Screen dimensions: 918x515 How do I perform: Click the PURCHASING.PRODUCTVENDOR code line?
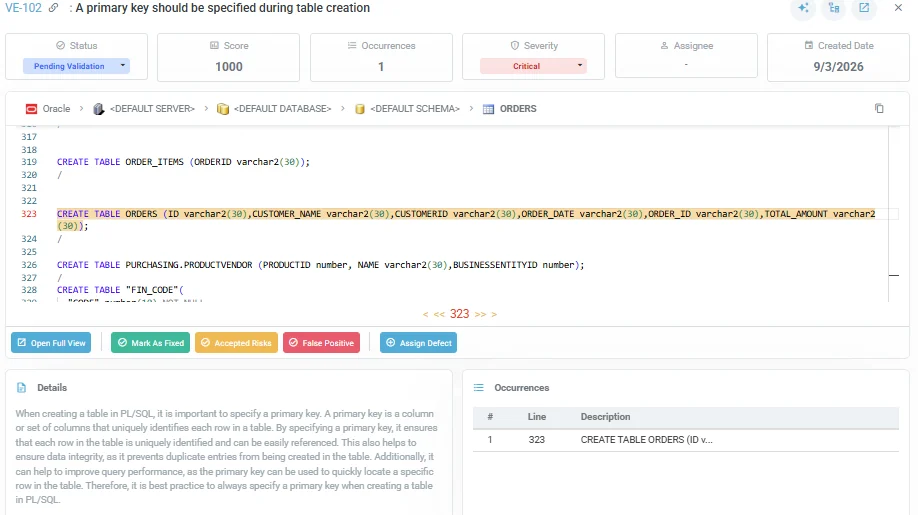tap(320, 265)
